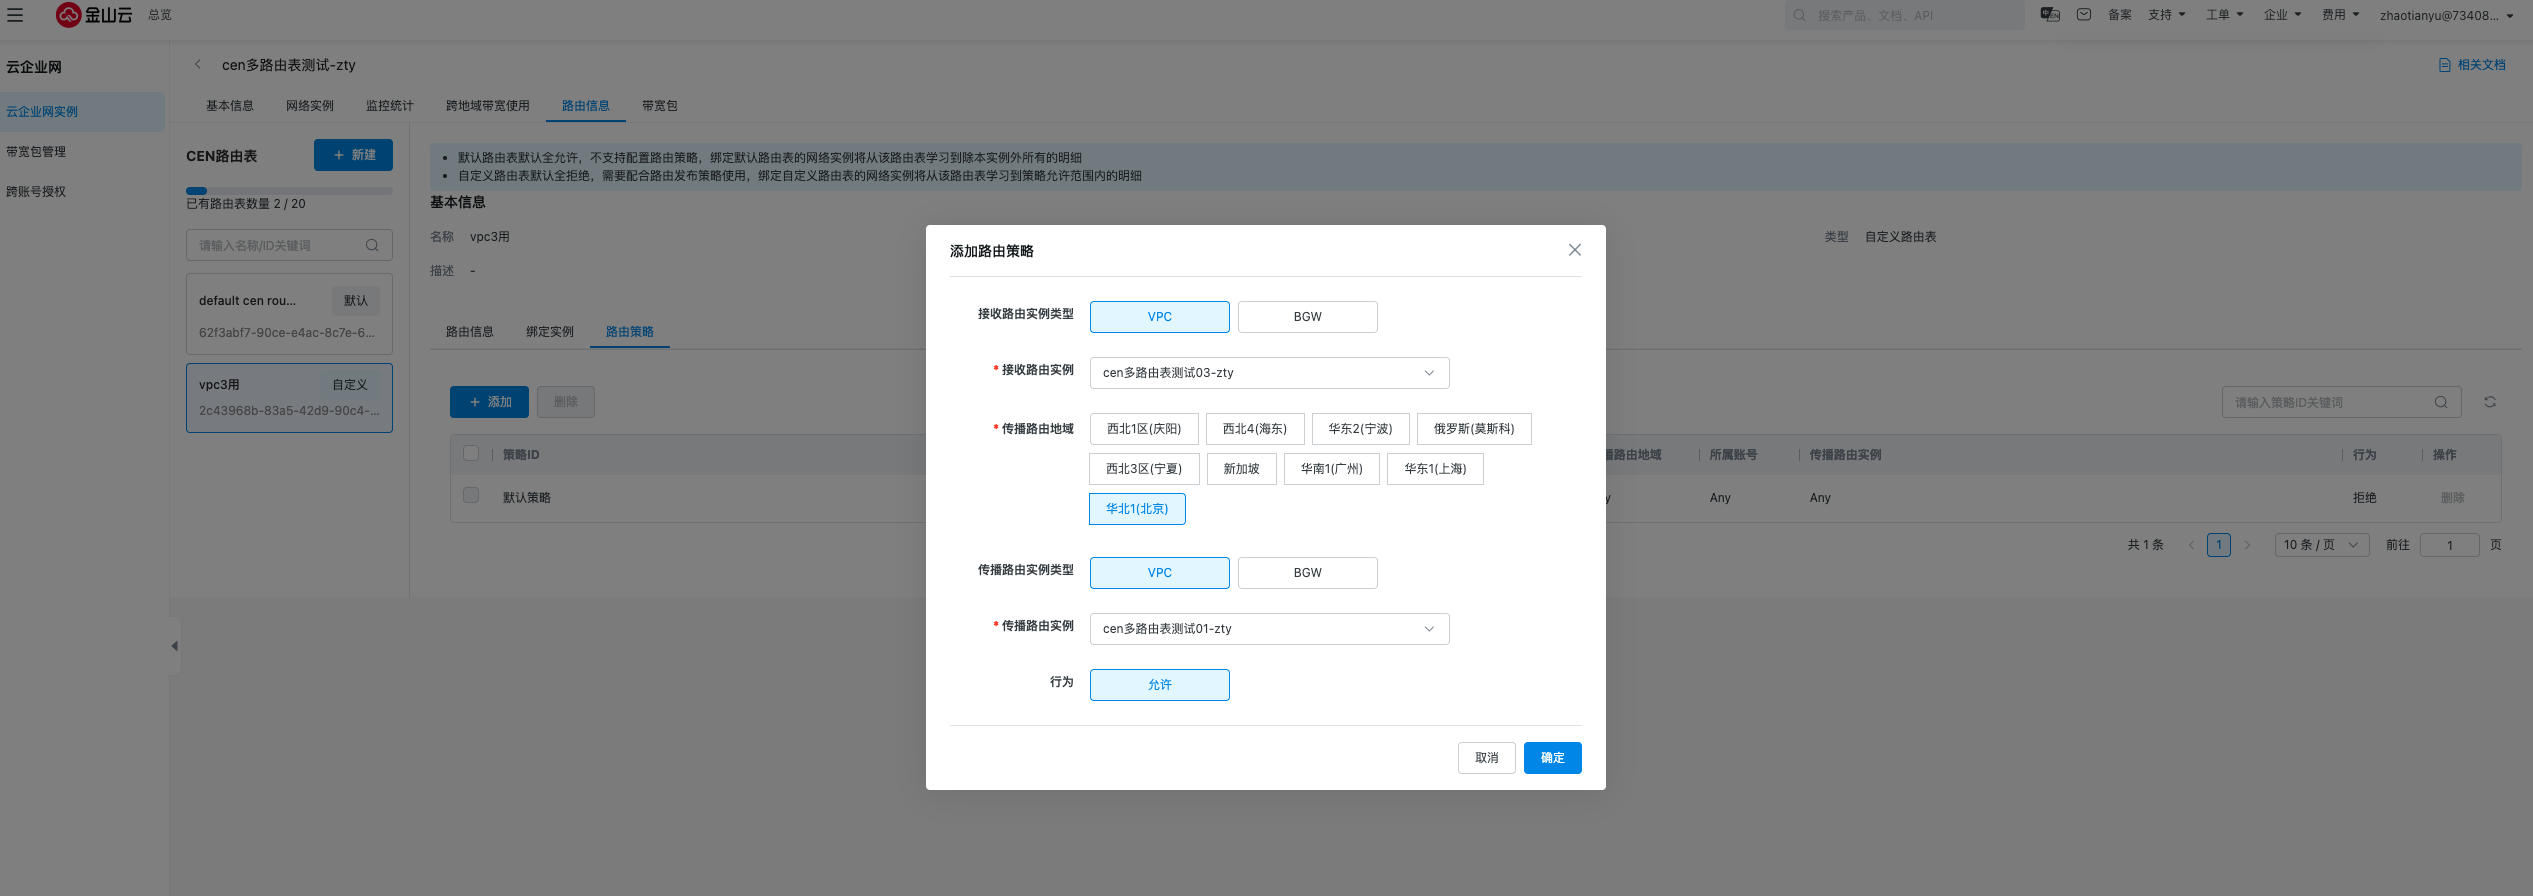The width and height of the screenshot is (2533, 896).
Task: Click 取消 in the dialog
Action: point(1487,758)
